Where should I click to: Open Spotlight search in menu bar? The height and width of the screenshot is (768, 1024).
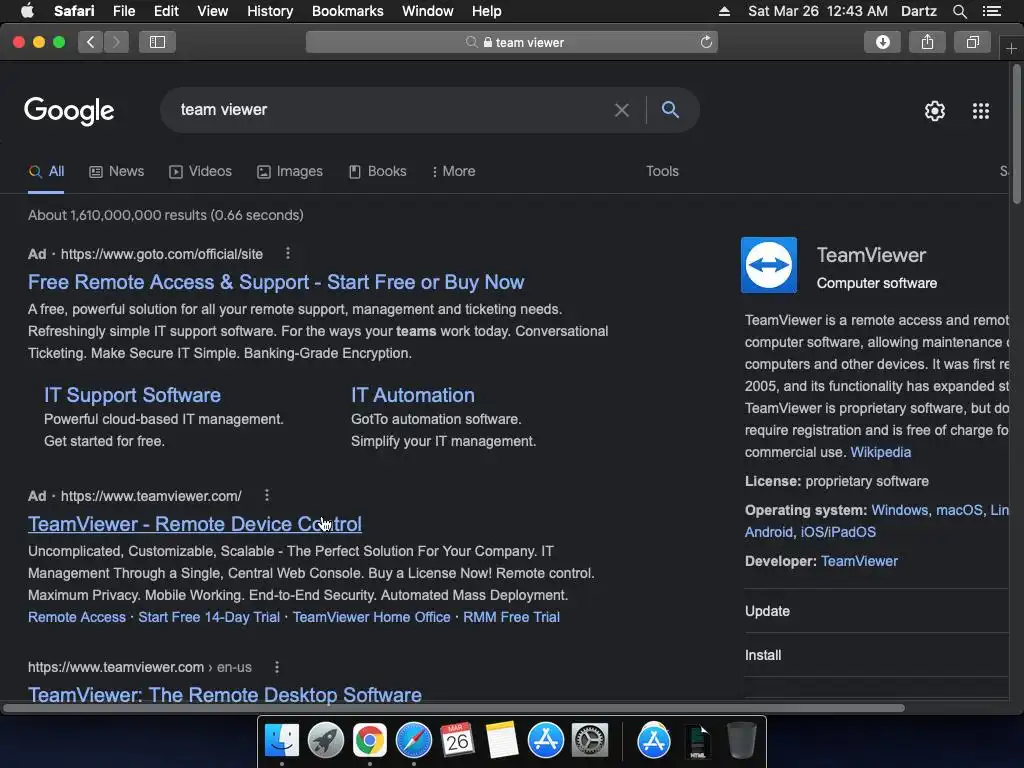(x=959, y=11)
